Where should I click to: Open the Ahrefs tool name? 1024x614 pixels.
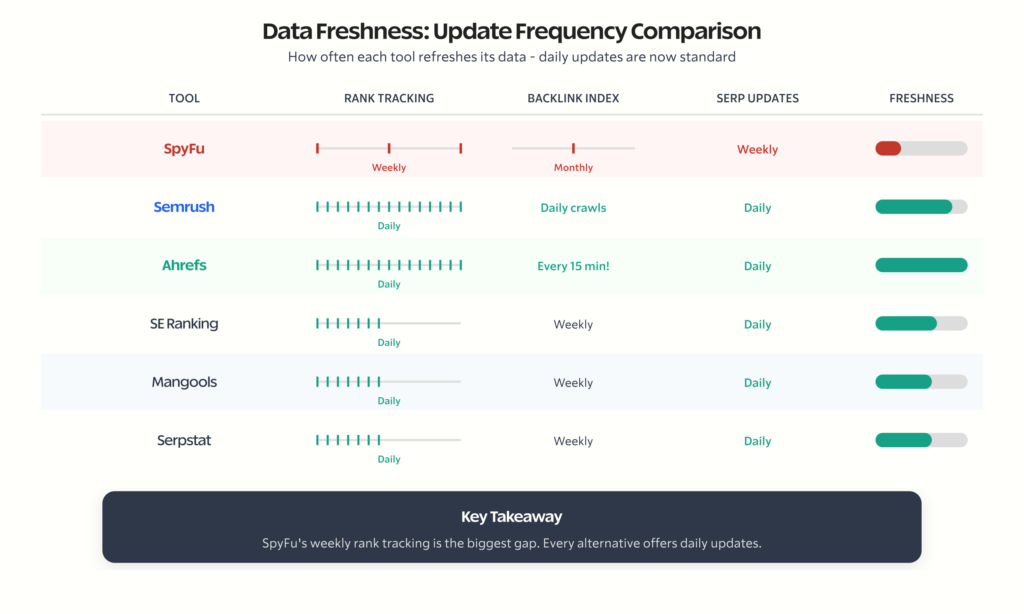coord(184,266)
